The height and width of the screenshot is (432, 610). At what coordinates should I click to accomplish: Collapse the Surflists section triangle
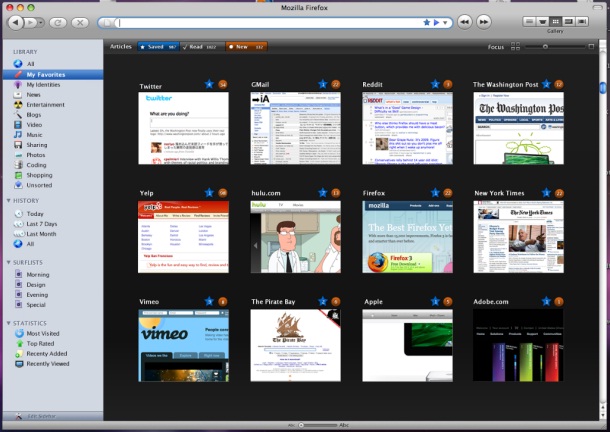8,262
